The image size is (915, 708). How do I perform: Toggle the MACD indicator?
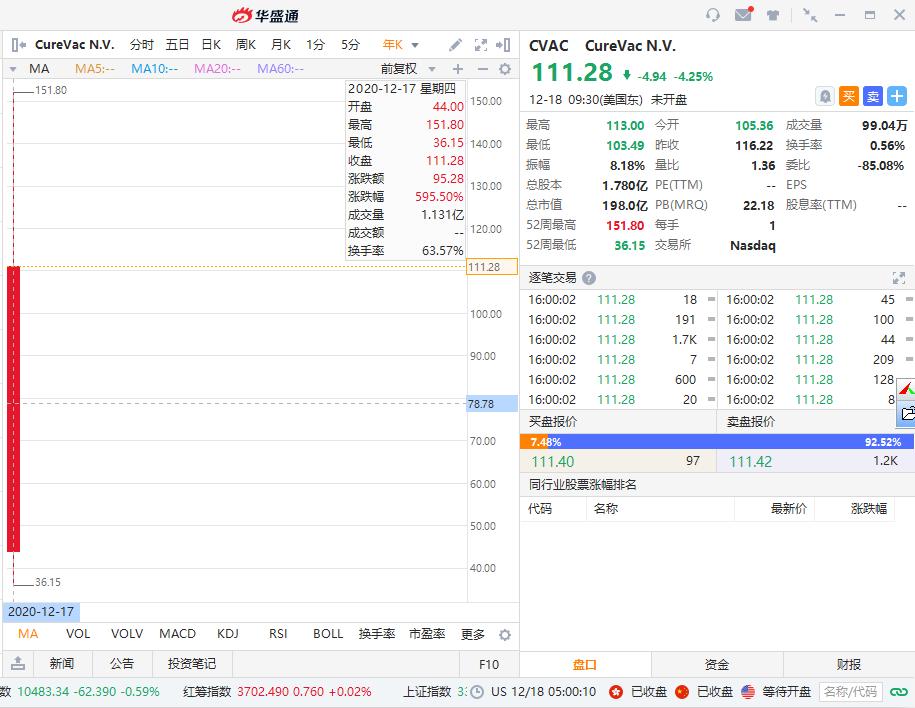[x=177, y=634]
